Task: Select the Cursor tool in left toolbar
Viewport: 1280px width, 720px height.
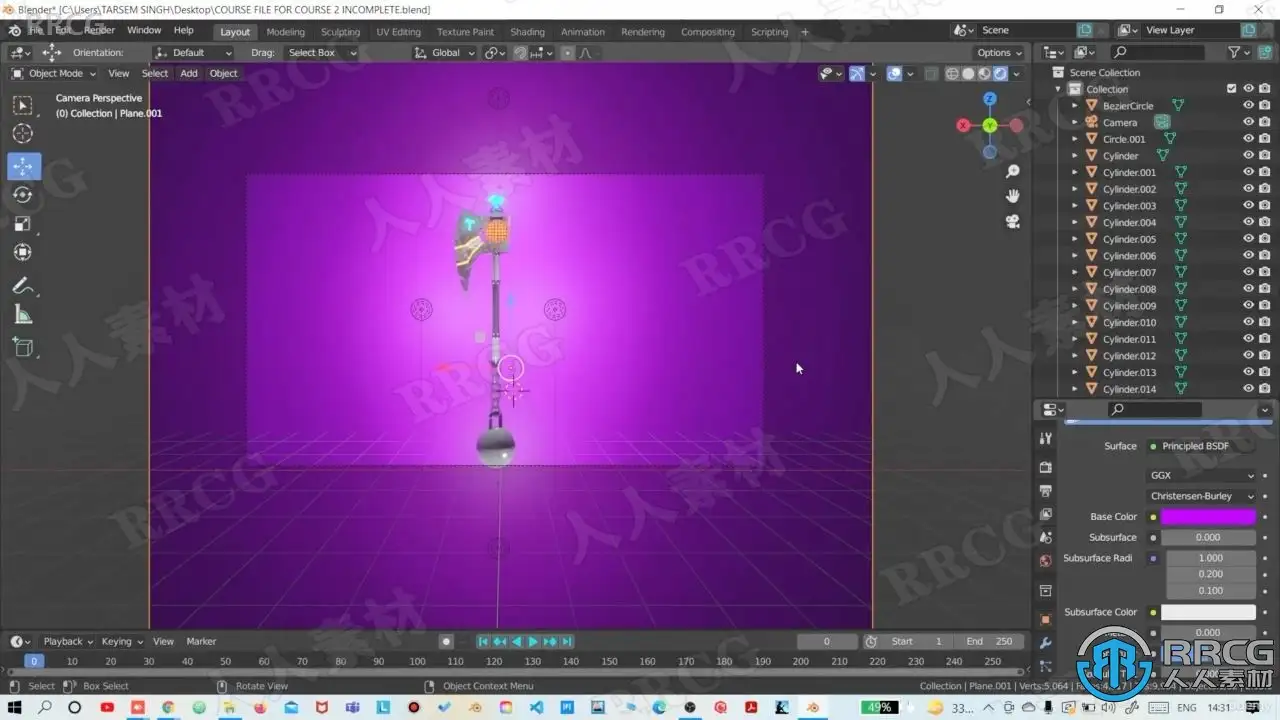Action: tap(22, 134)
